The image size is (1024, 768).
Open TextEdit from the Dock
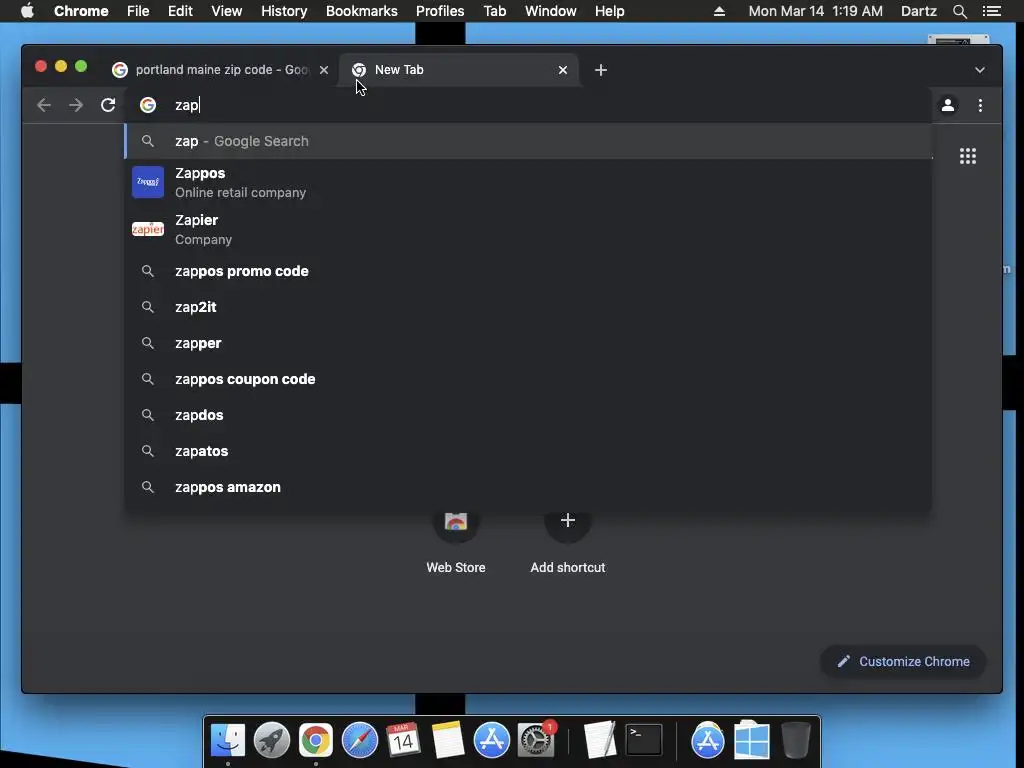[600, 741]
